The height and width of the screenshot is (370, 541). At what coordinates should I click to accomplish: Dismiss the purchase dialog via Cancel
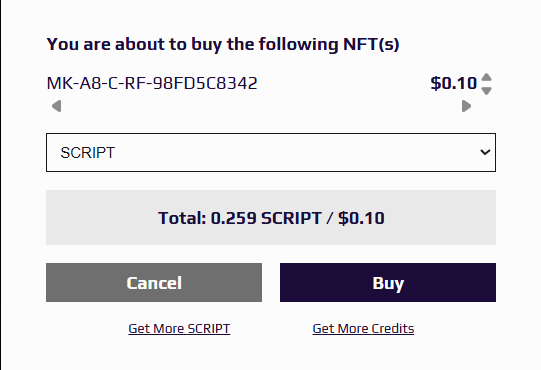(x=154, y=282)
